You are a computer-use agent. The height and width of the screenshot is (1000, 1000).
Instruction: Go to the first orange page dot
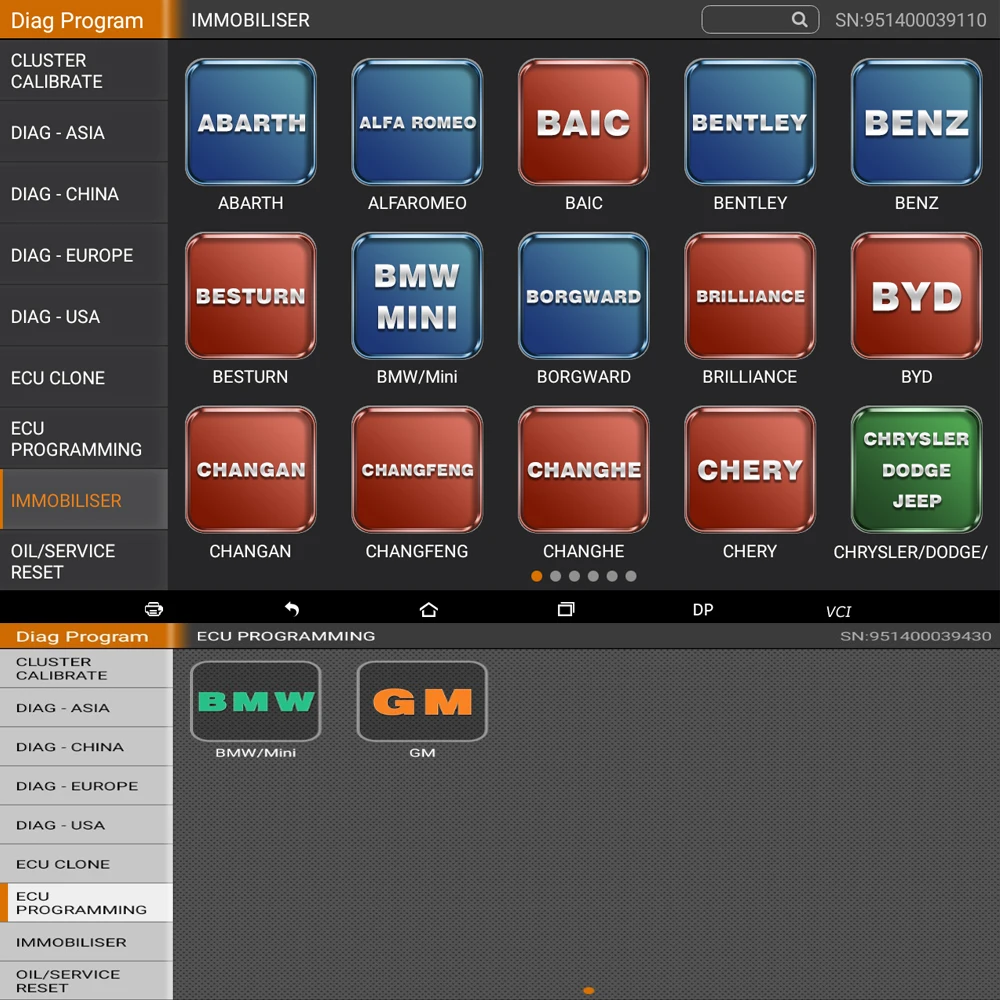click(x=537, y=576)
